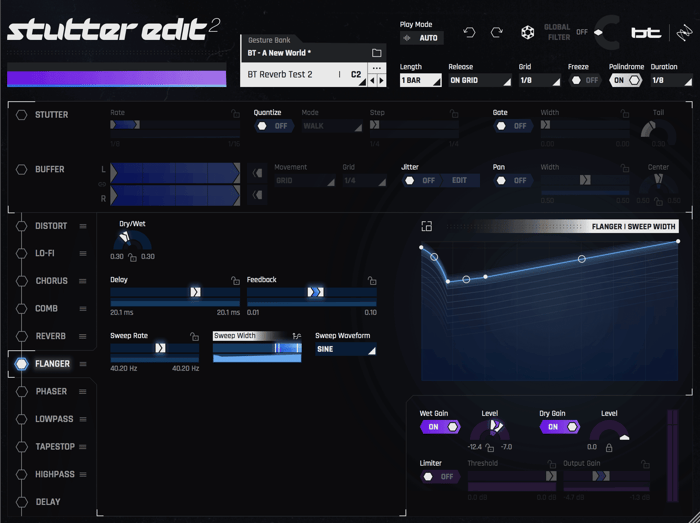Enable the Limiter switch
Screen dimensions: 700x523
(x=440, y=477)
